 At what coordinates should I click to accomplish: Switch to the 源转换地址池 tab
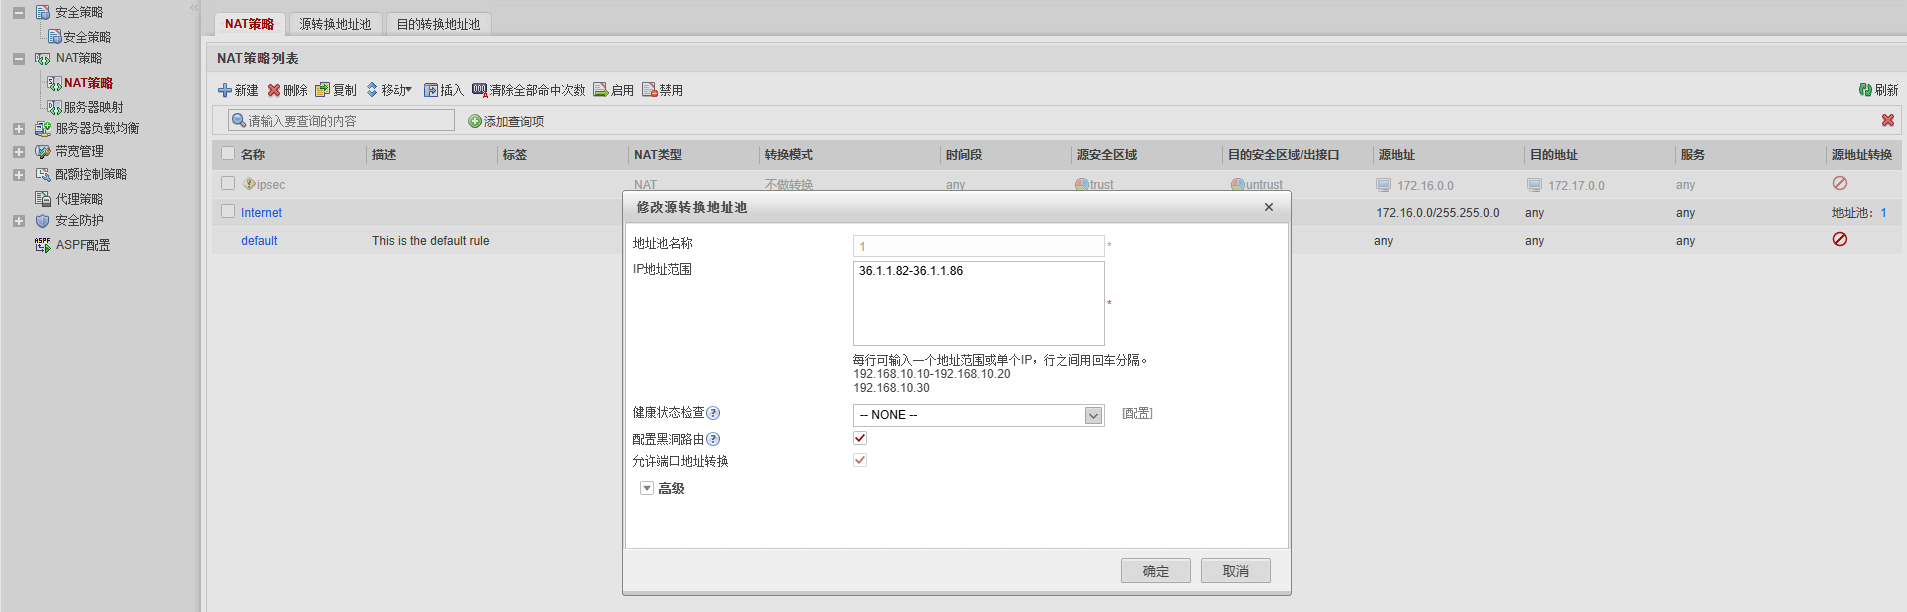(x=335, y=24)
